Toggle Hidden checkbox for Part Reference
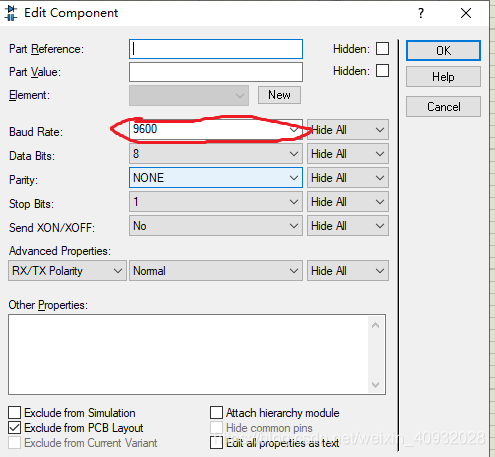This screenshot has width=495, height=457. pos(382,49)
